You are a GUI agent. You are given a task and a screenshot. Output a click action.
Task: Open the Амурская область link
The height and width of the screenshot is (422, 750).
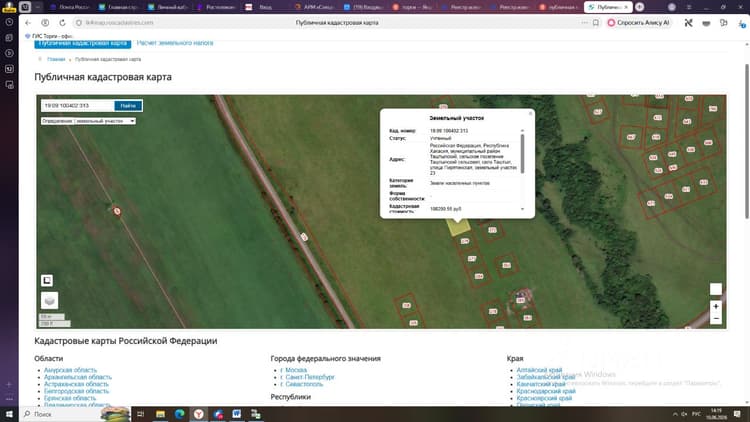pyautogui.click(x=70, y=370)
